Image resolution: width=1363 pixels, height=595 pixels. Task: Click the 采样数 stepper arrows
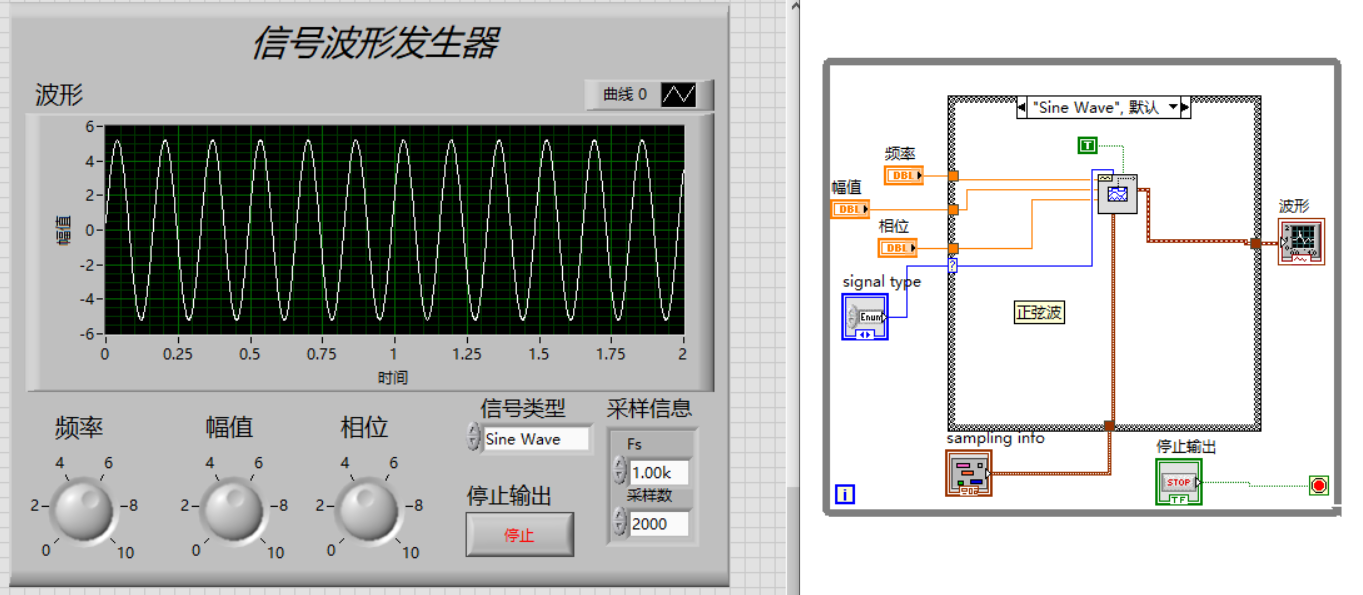tap(620, 522)
